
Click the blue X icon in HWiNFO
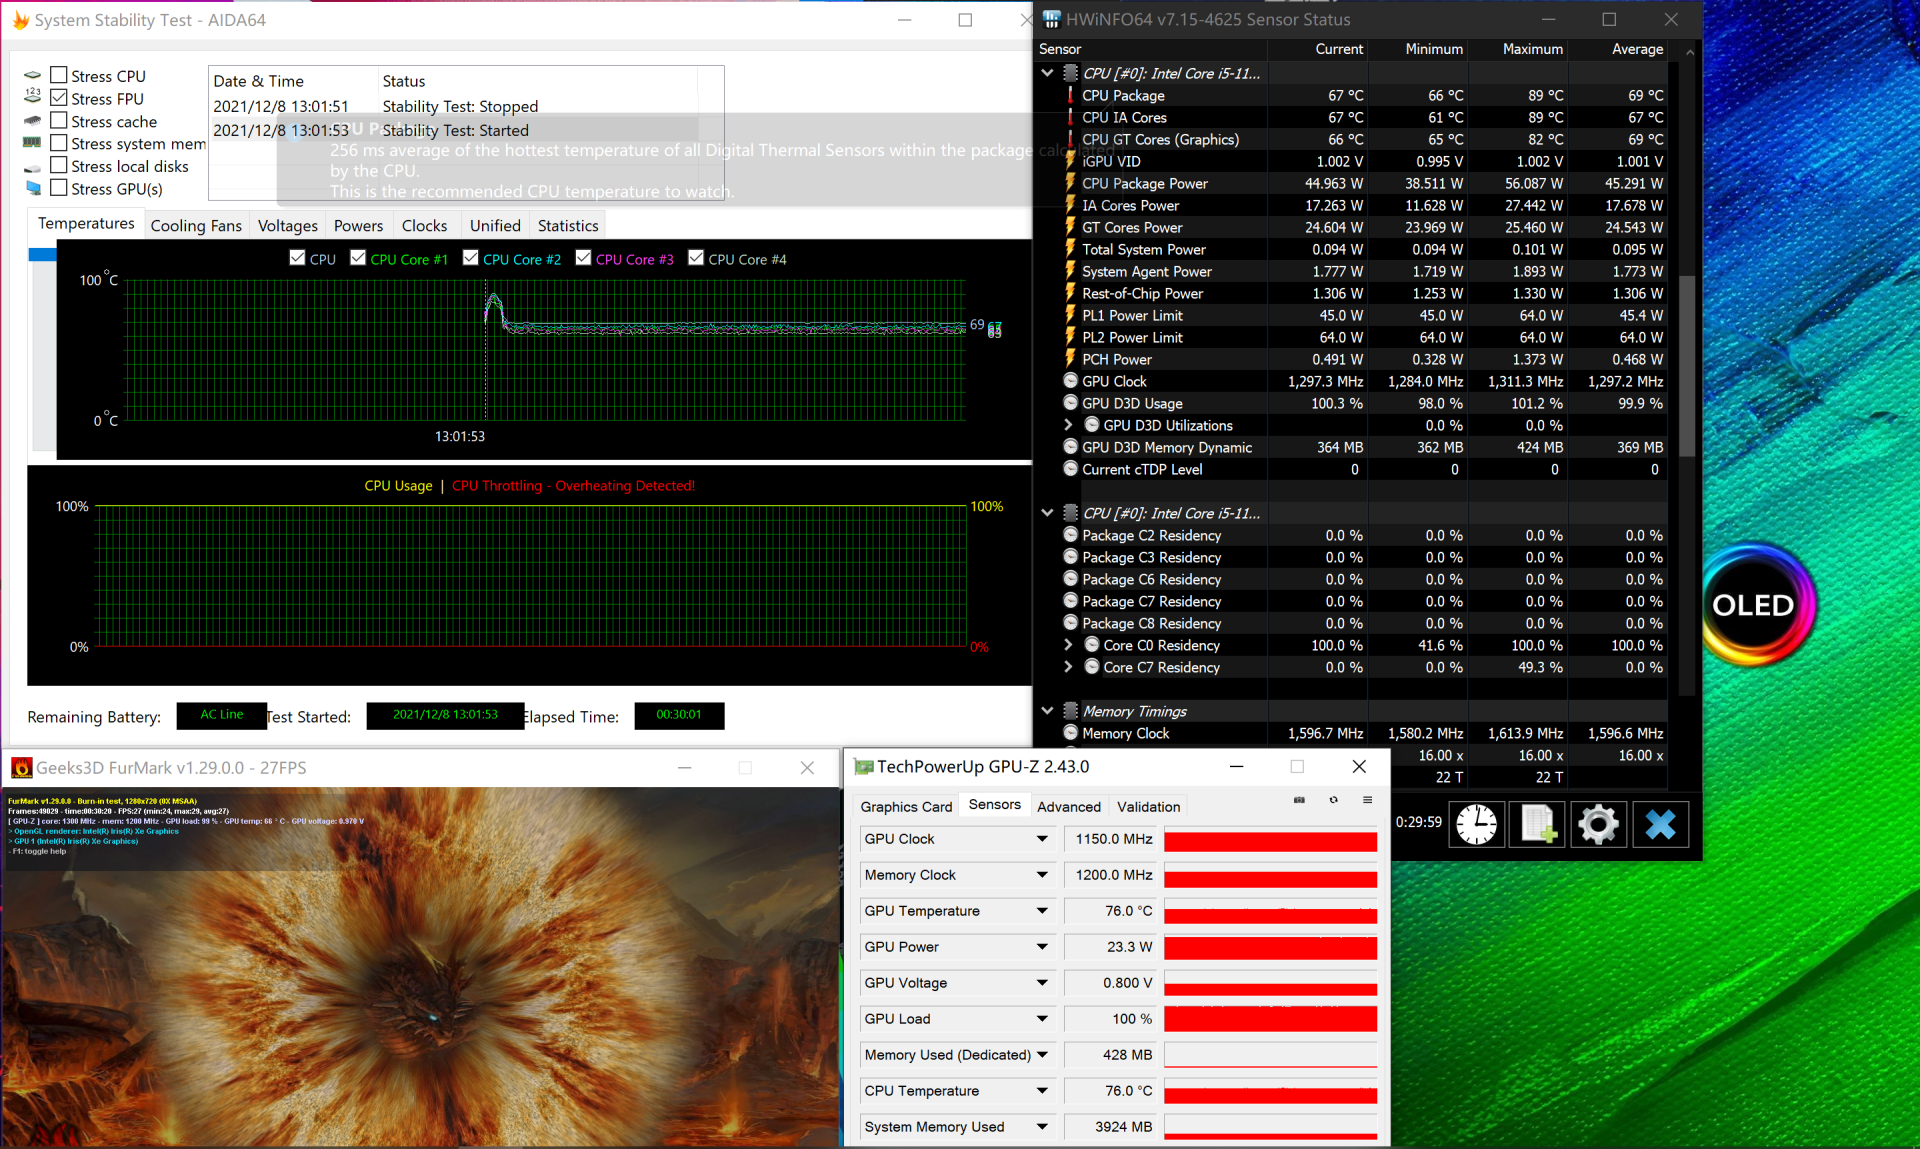tap(1660, 824)
